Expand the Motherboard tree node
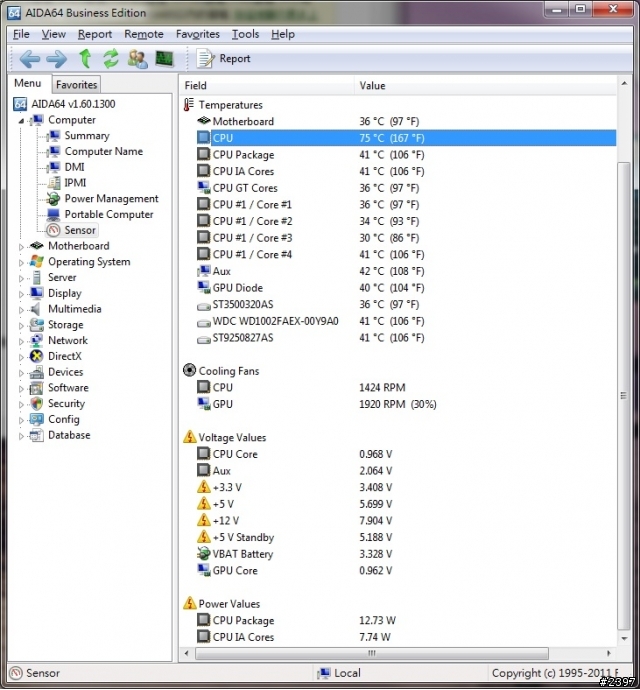 coord(21,247)
